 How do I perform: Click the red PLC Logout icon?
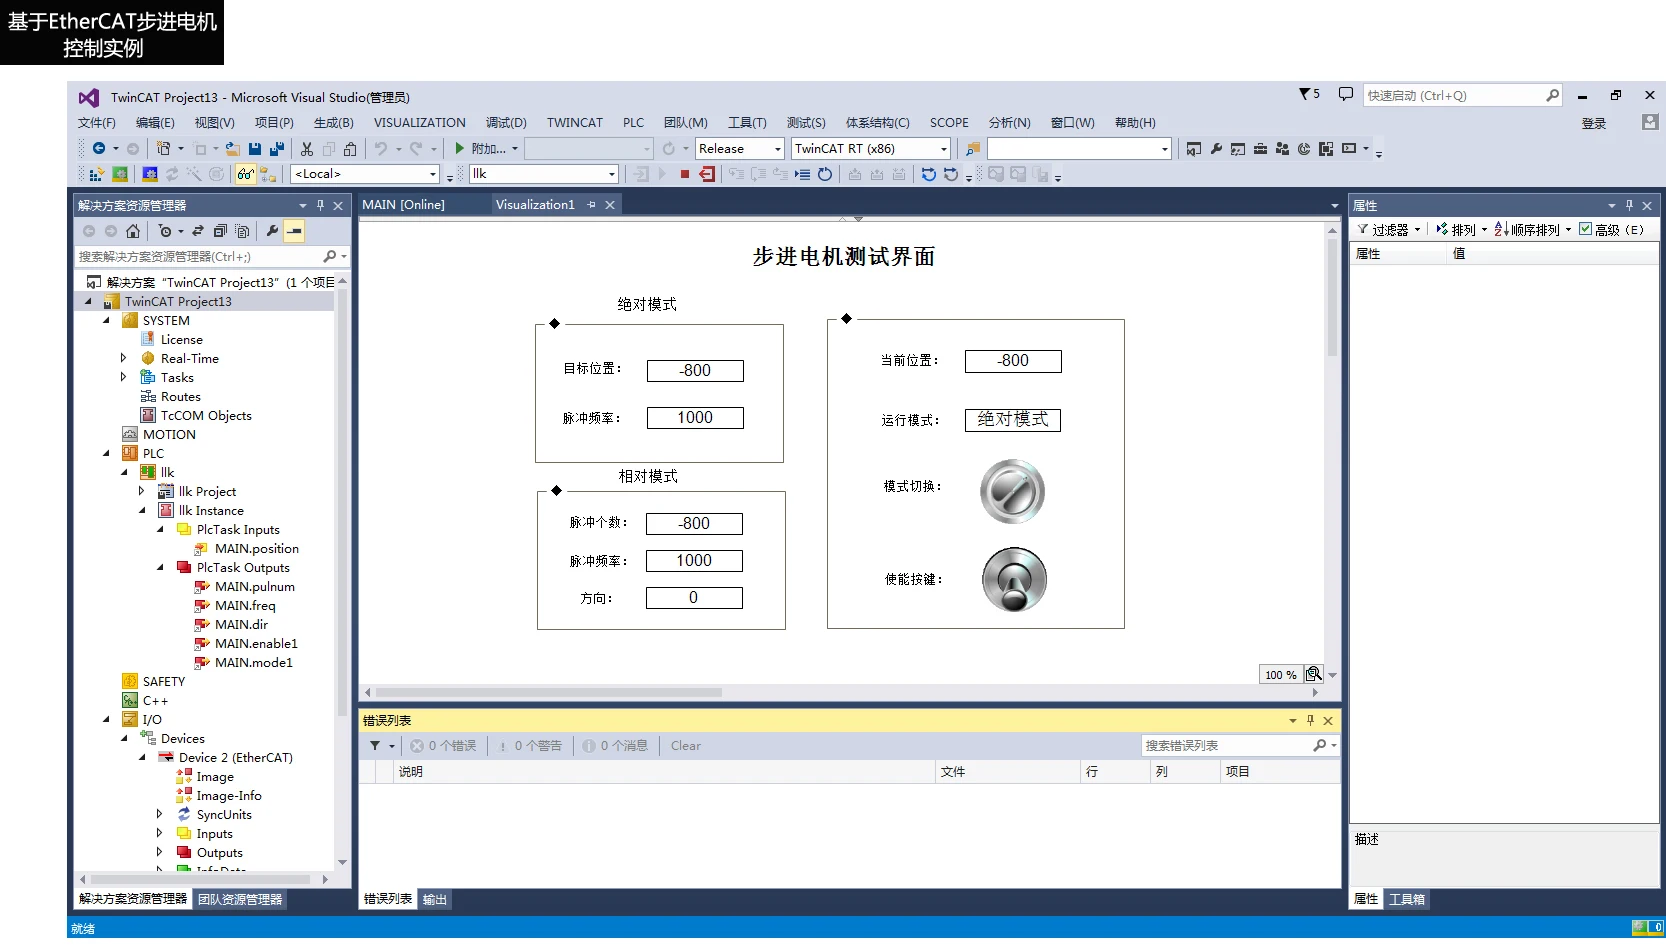coord(707,174)
